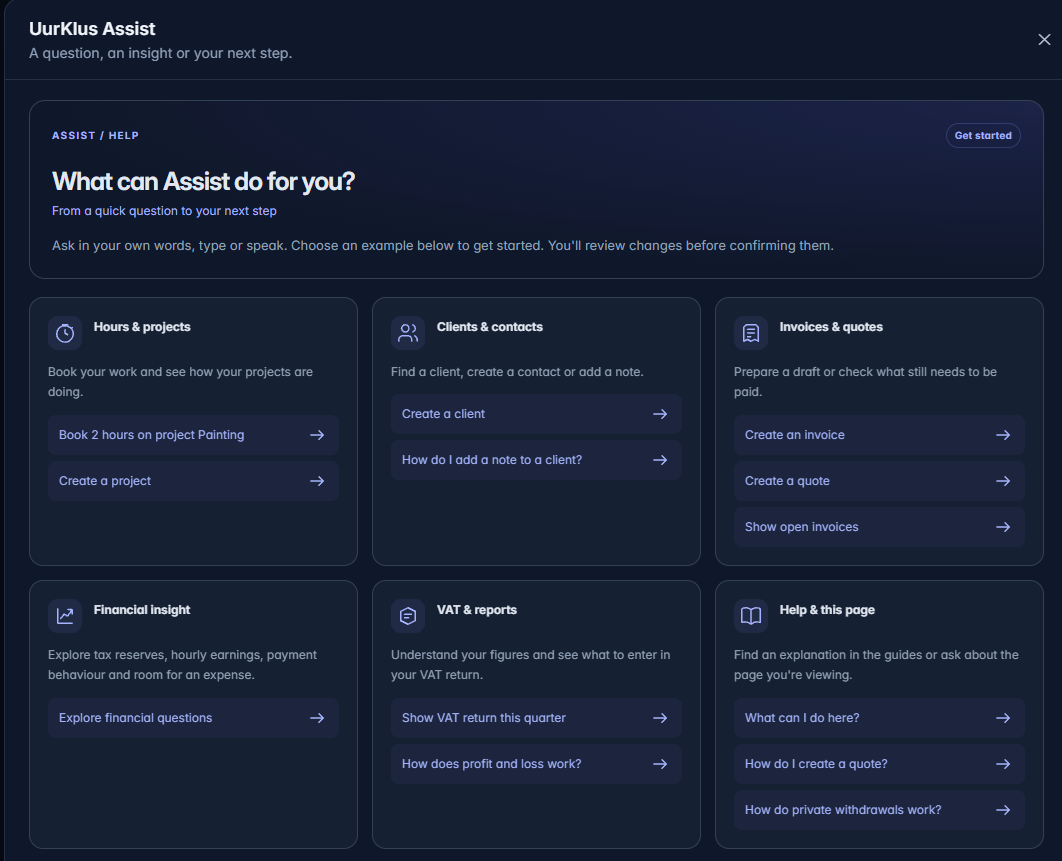Click the 'Prepare a draft or check' description
The height and width of the screenshot is (861, 1062).
click(x=865, y=382)
